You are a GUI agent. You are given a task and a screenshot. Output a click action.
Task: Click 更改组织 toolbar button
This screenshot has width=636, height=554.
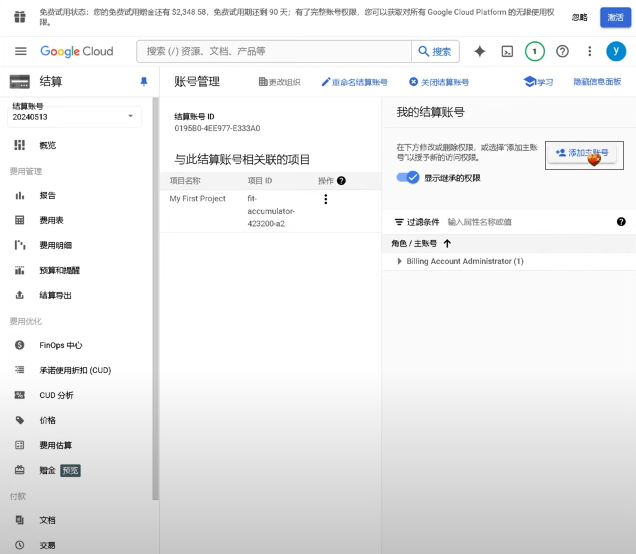[279, 82]
